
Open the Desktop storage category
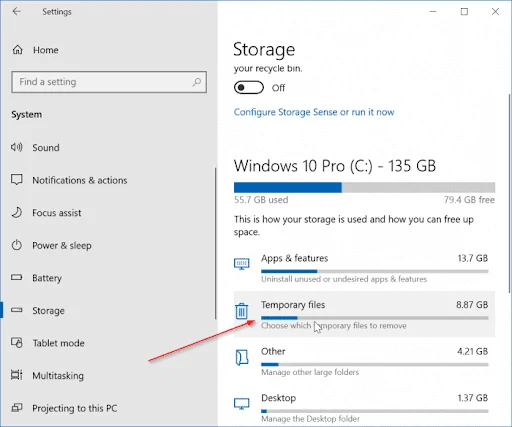(x=364, y=407)
